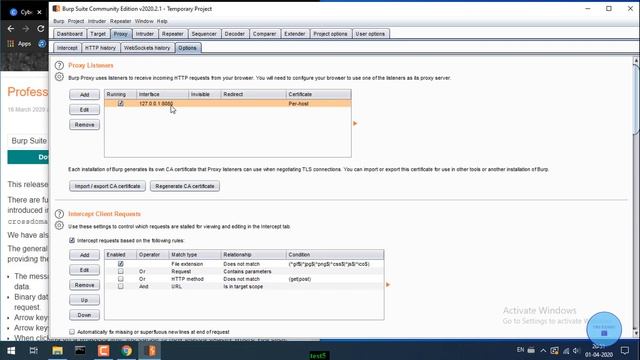Close the browser tab
This screenshot has width=640, height=360.
coord(39,12)
